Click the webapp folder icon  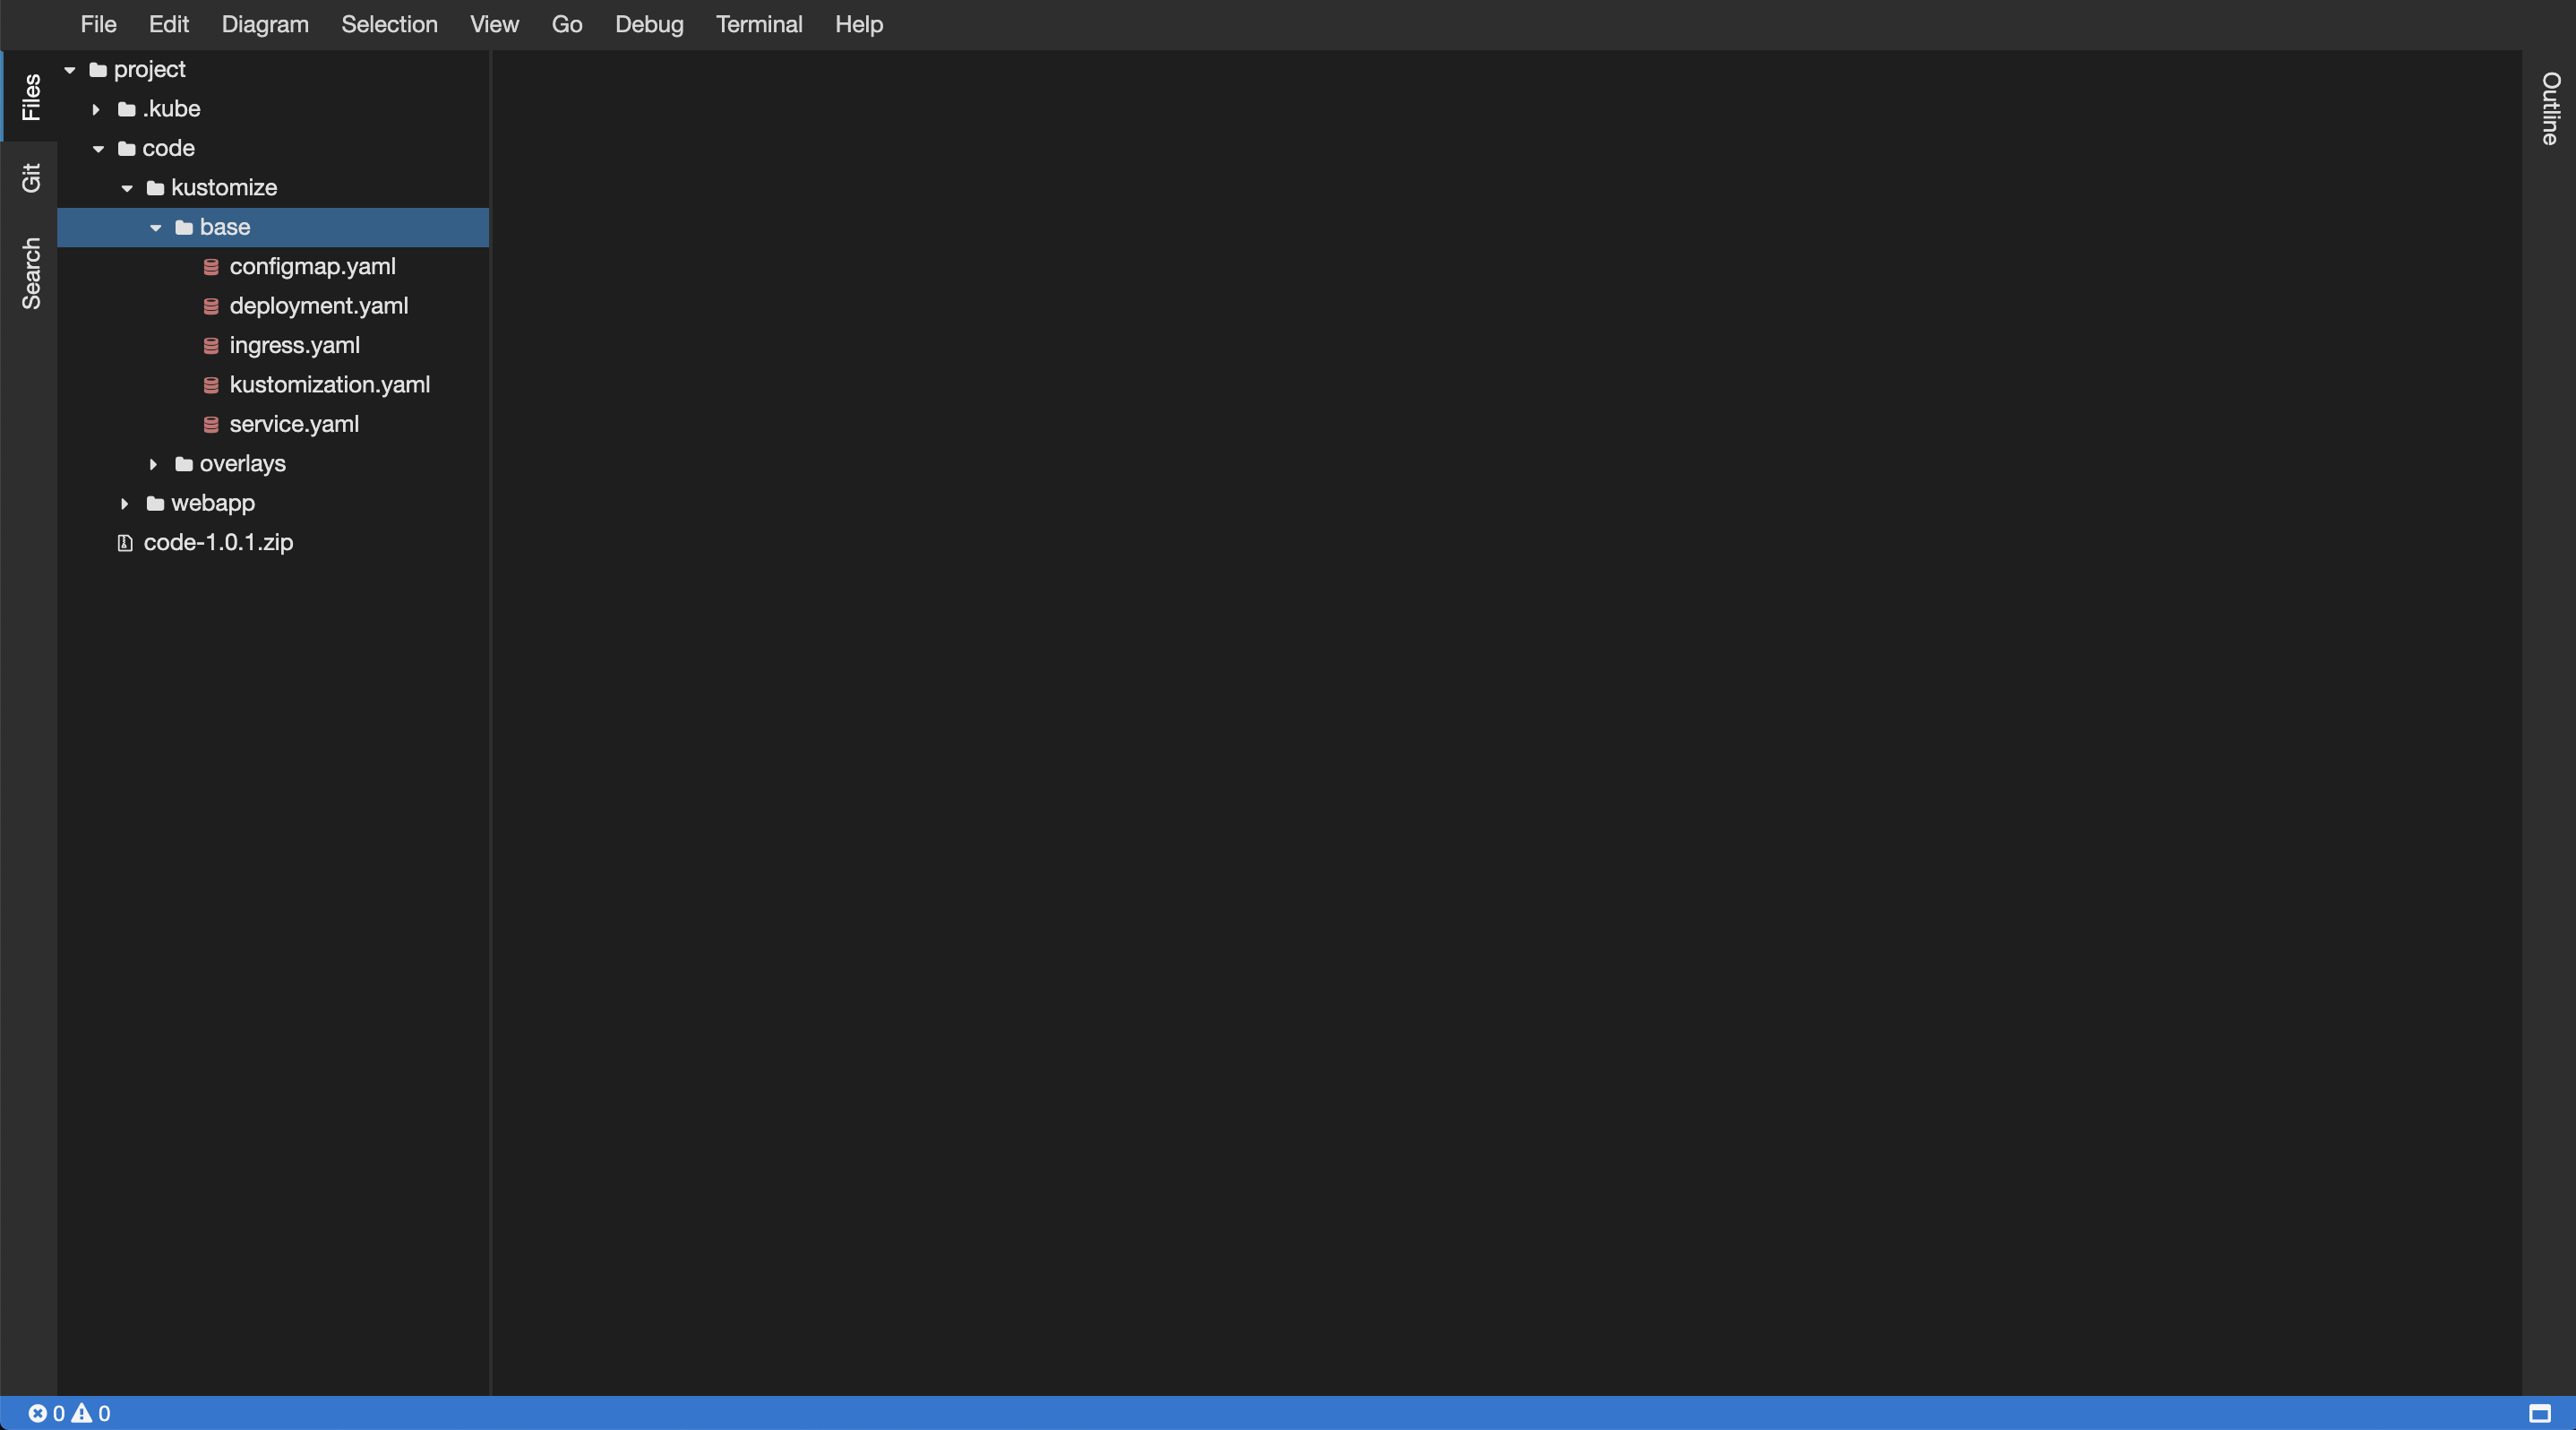click(x=155, y=503)
